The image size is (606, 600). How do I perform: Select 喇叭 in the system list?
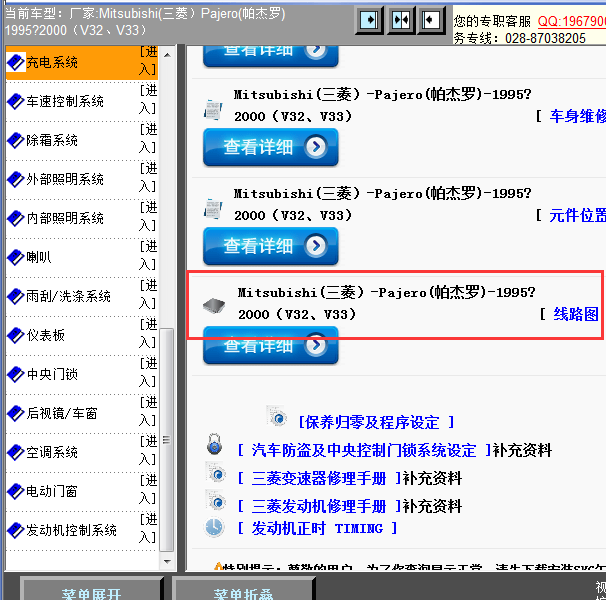click(x=39, y=257)
